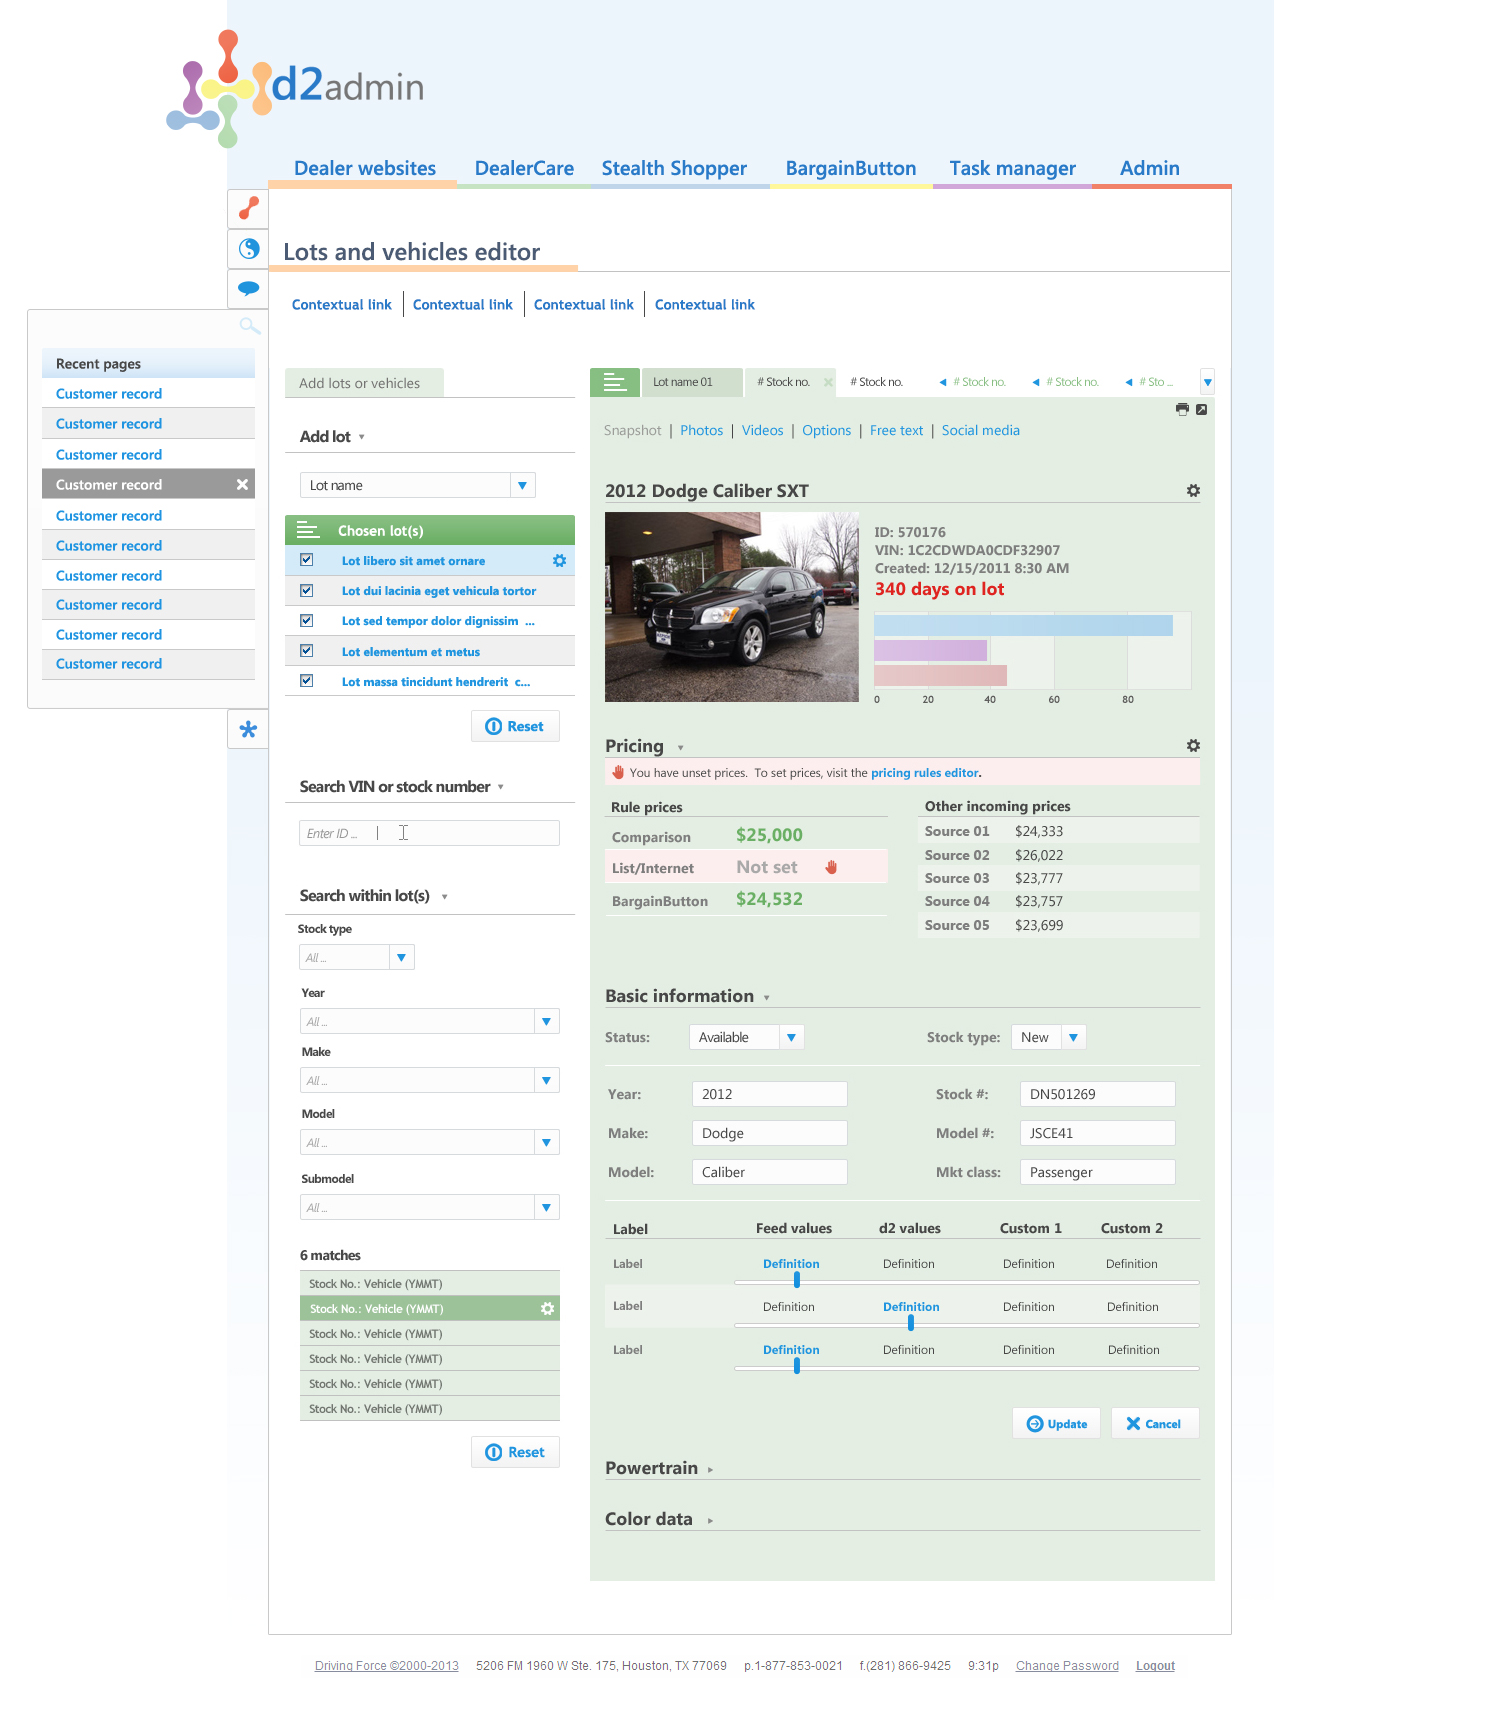Open the Stock type New dropdown
The height and width of the screenshot is (1721, 1500).
pyautogui.click(x=1073, y=1037)
